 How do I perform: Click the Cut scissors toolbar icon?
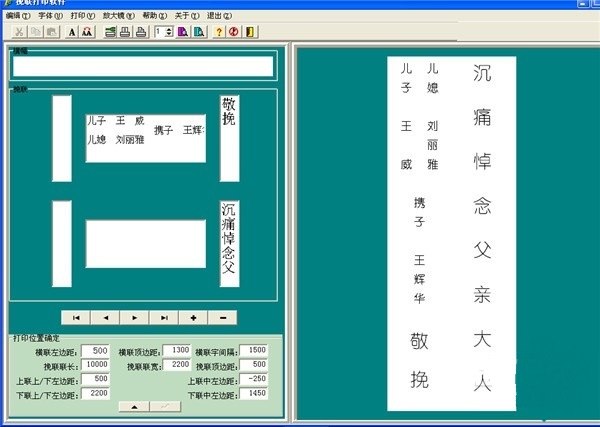(19, 32)
